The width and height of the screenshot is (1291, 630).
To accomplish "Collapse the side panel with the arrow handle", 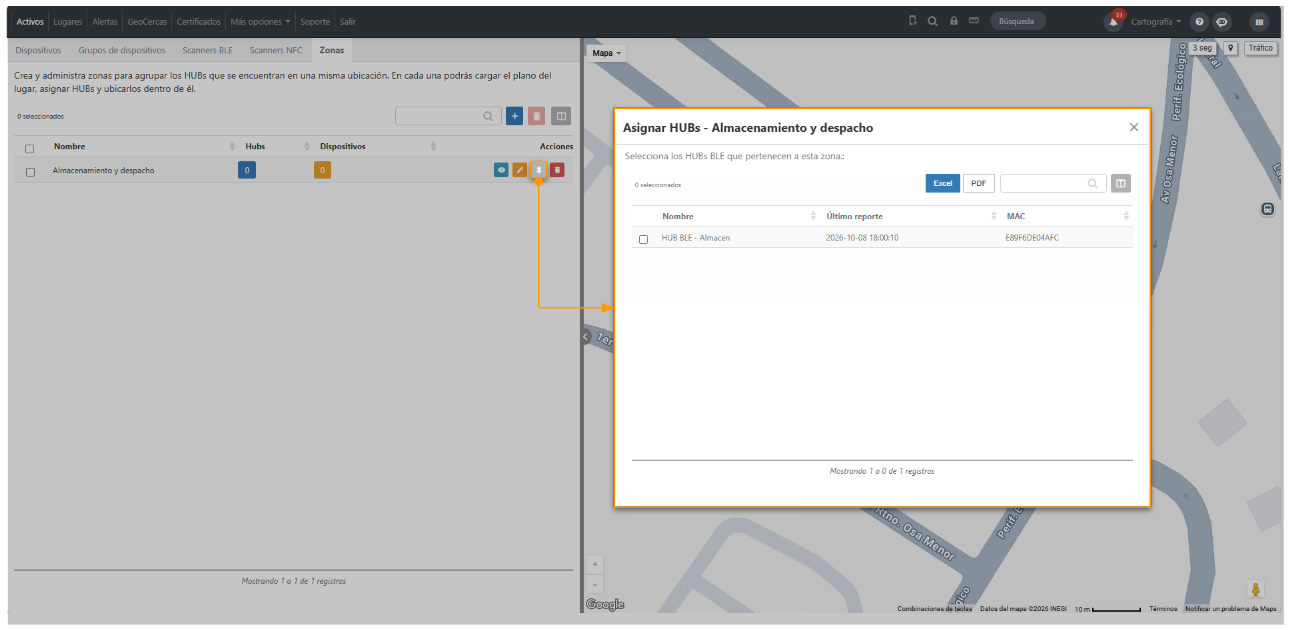I will coord(586,337).
